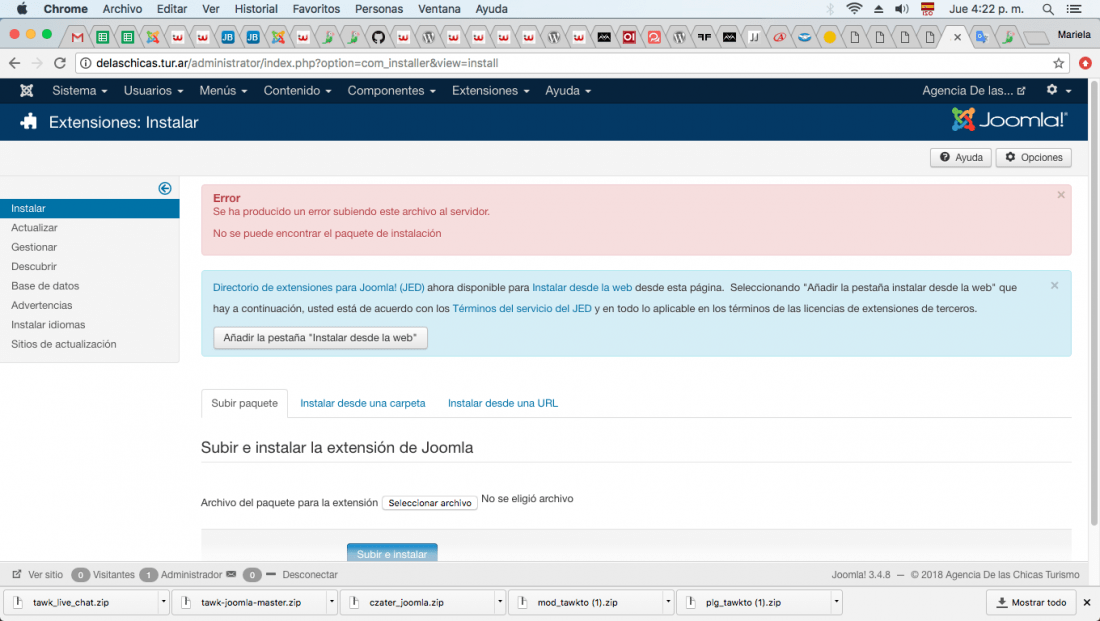Click the Wi-Fi status icon

click(854, 9)
